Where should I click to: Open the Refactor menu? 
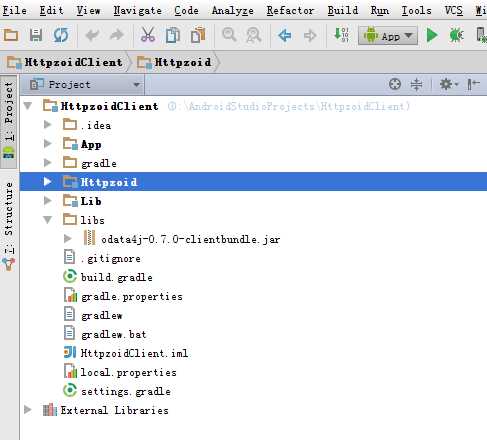point(290,10)
